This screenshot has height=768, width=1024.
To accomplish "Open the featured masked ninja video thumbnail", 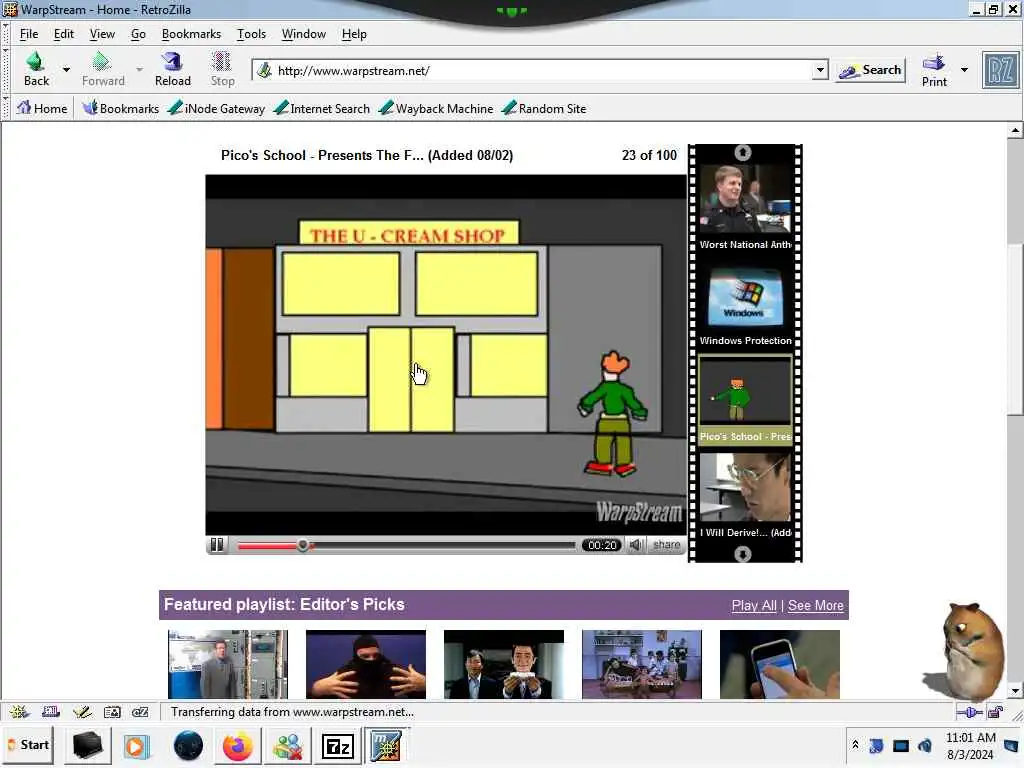I will (366, 664).
